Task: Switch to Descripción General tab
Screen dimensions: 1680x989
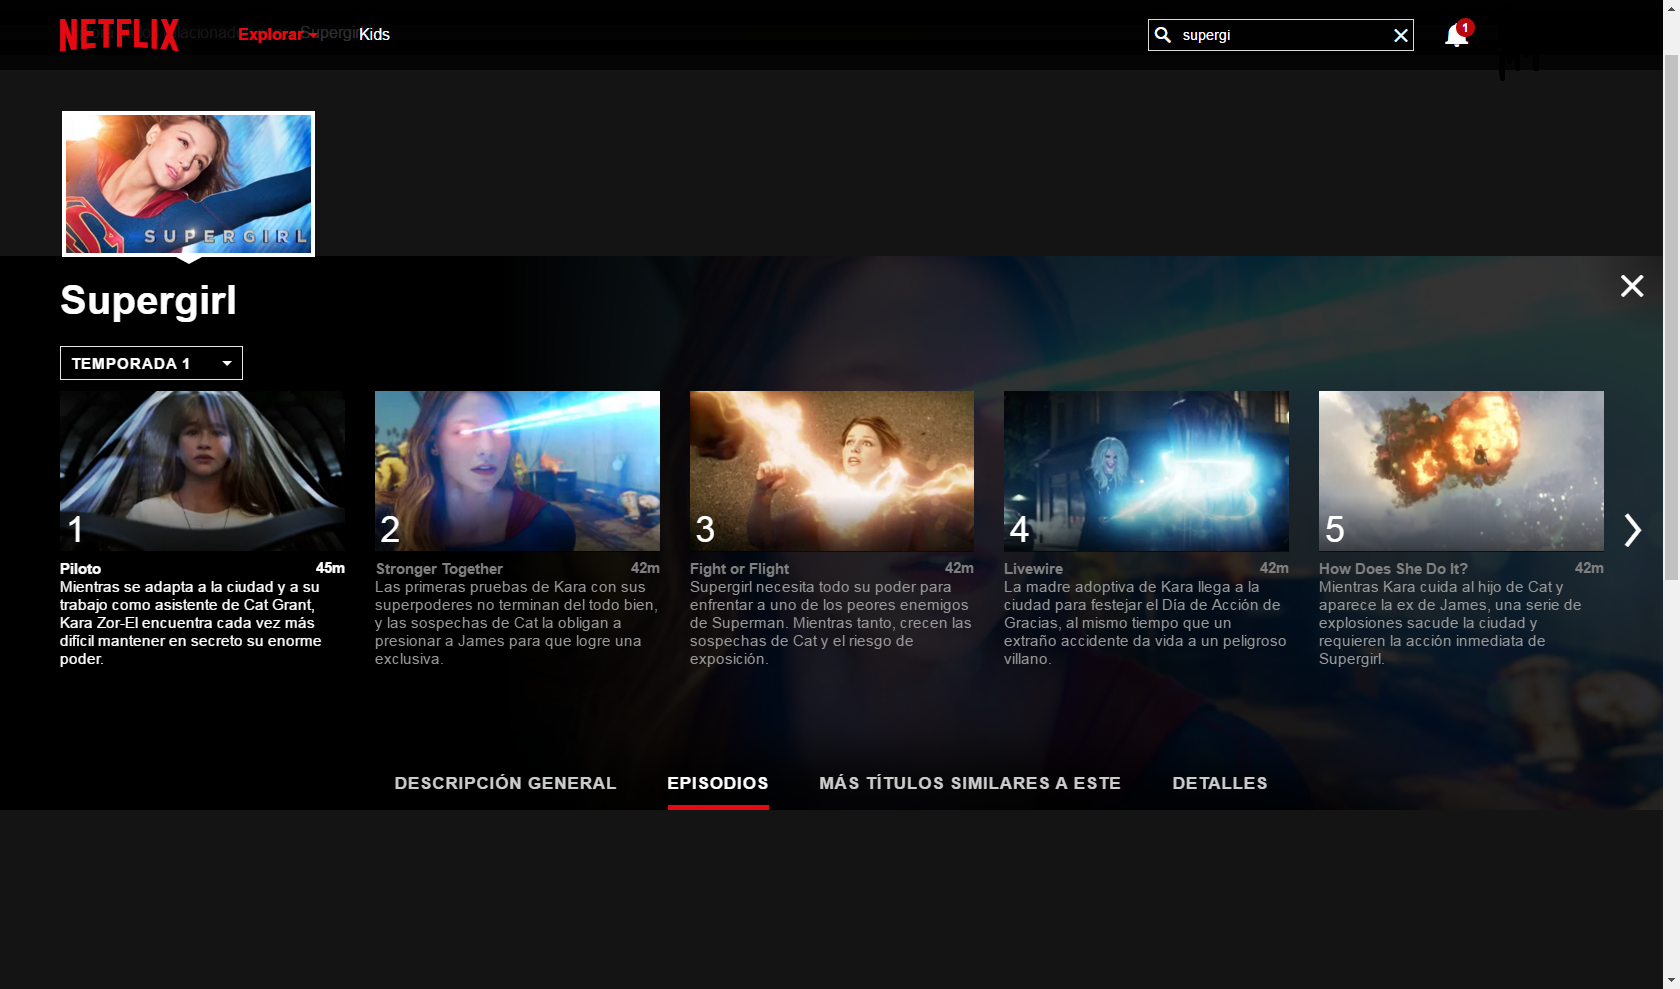Action: tap(505, 783)
